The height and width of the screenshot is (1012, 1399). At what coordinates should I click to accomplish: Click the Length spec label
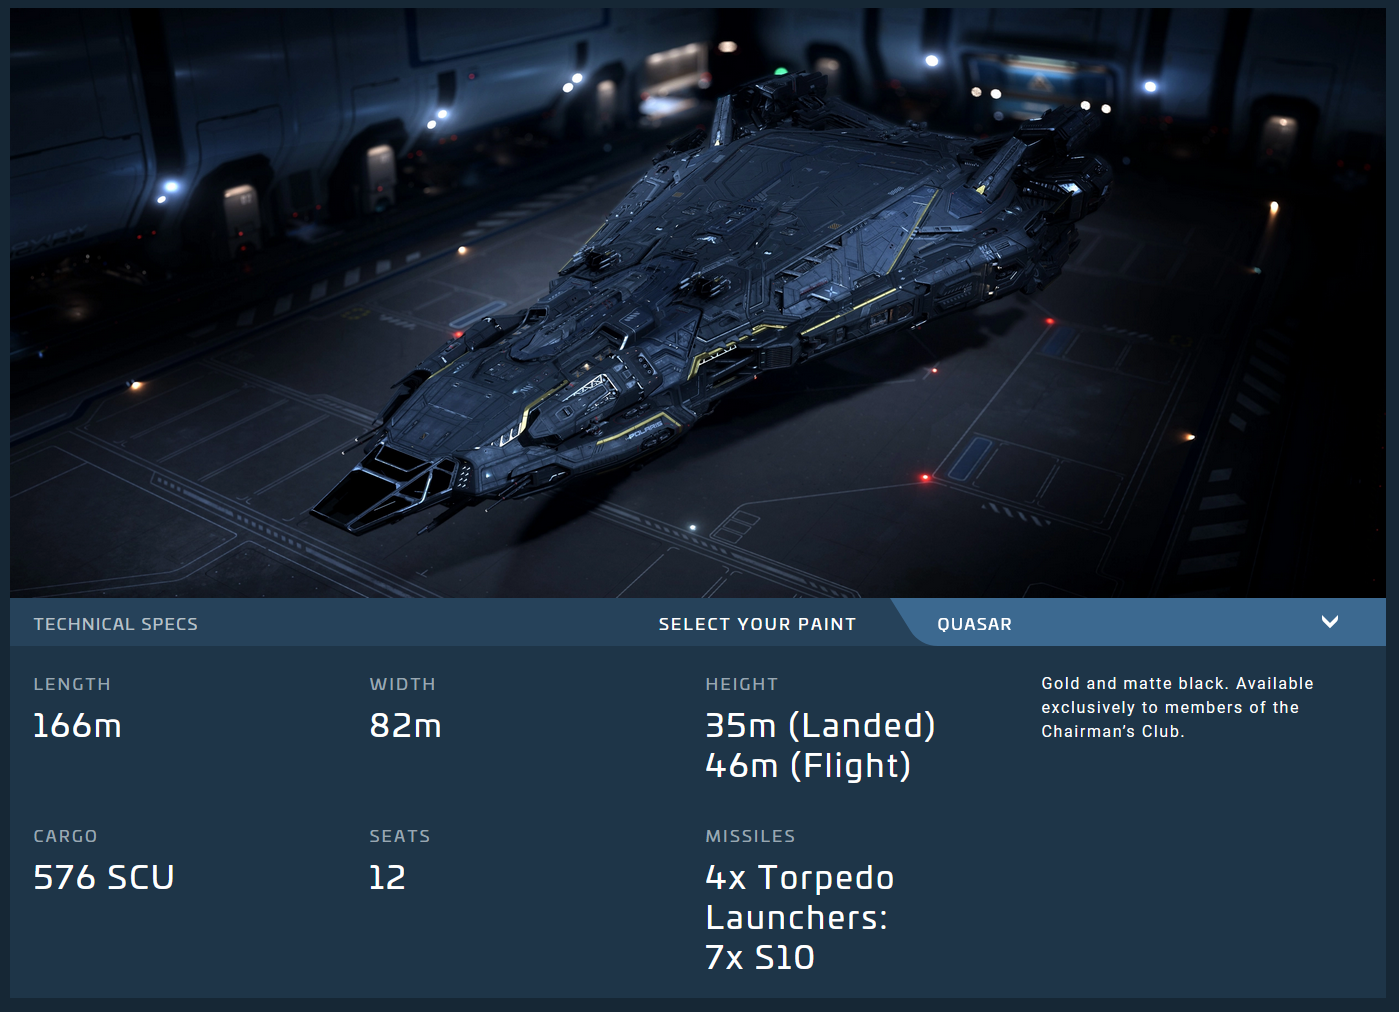click(x=72, y=684)
